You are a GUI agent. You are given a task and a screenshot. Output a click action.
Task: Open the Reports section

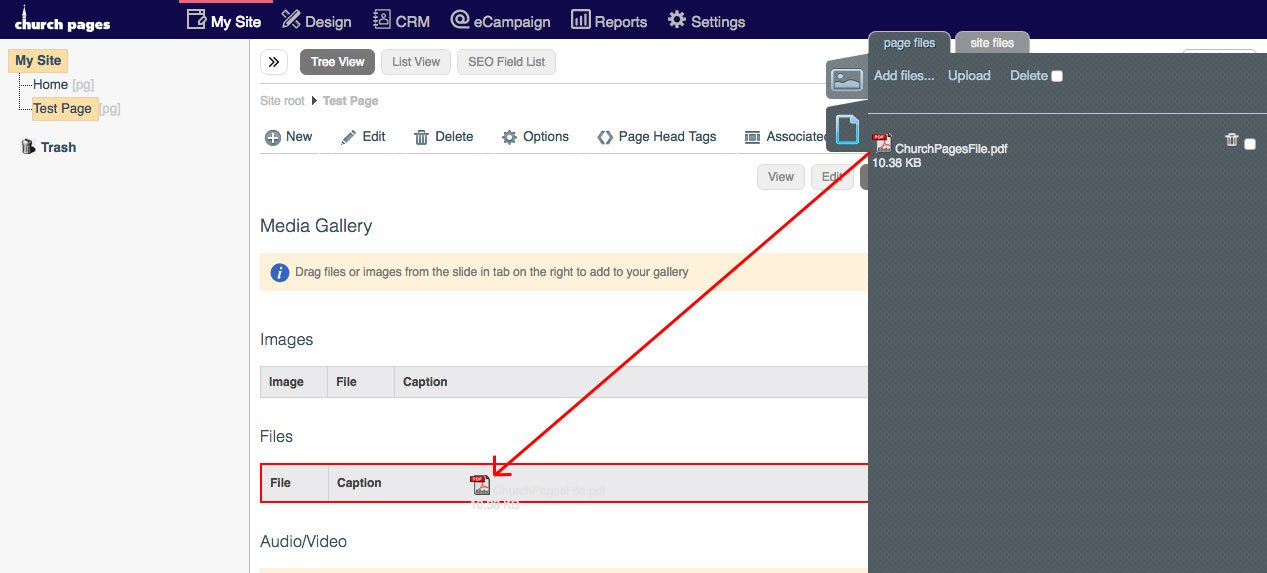[x=609, y=21]
